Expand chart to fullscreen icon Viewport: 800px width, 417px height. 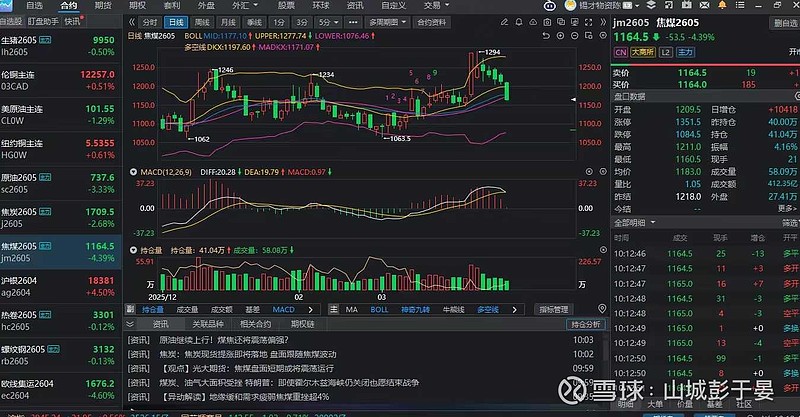[588, 22]
